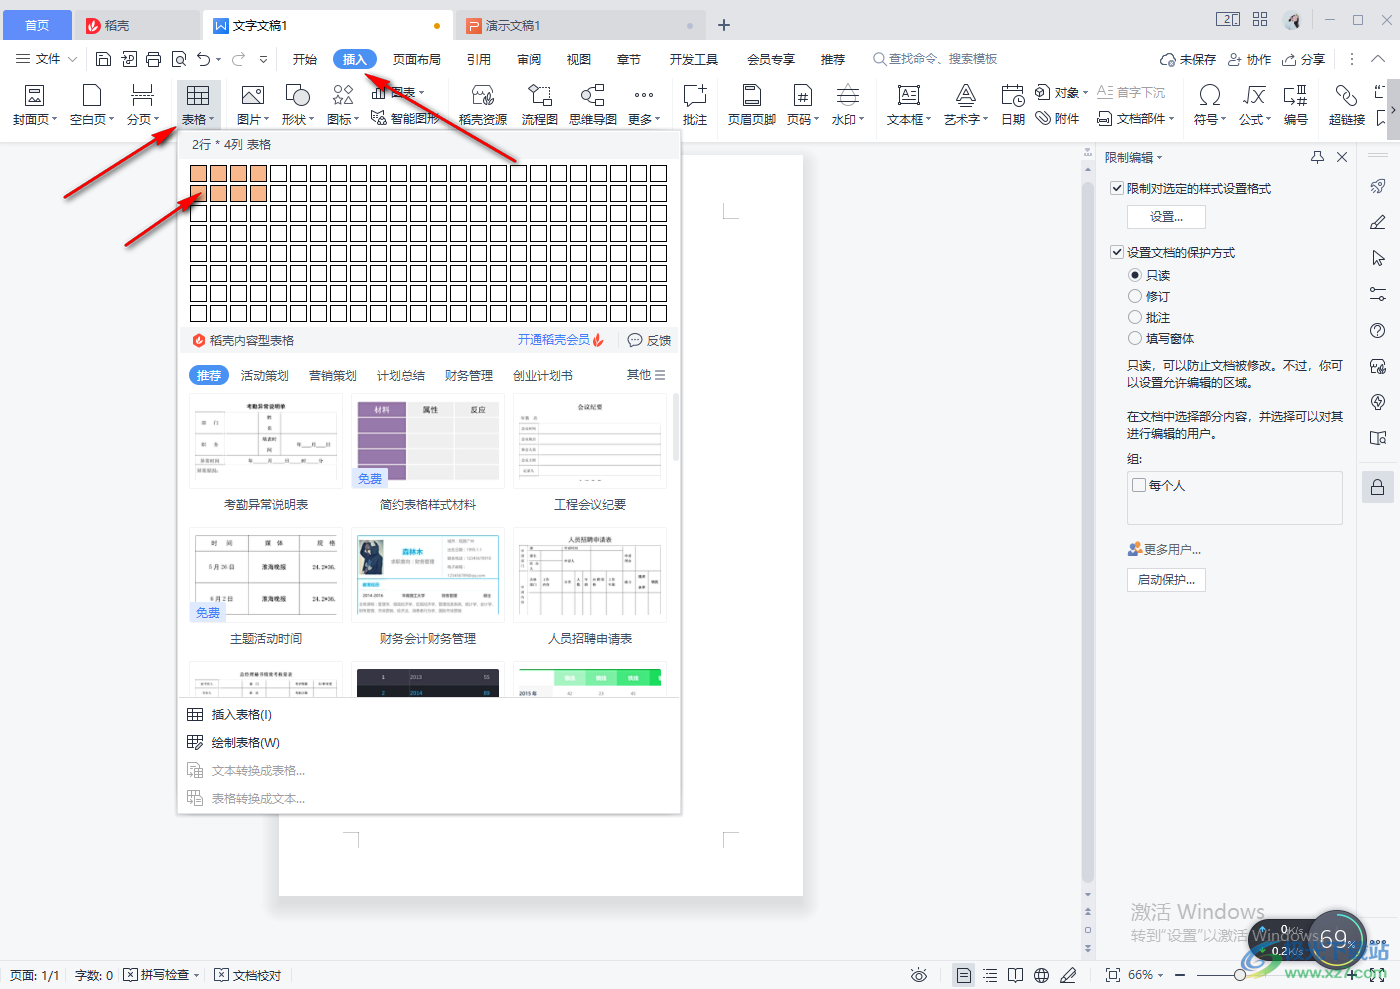The height and width of the screenshot is (989, 1400).
Task: Click the print icon in quick toolbar
Action: [153, 59]
